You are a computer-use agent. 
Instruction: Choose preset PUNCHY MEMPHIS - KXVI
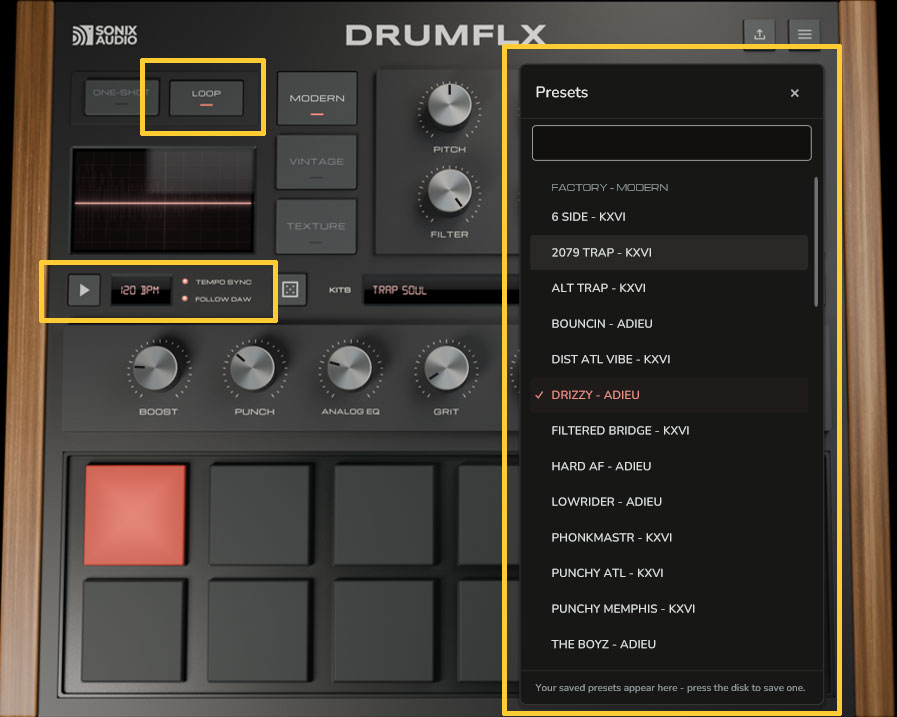pos(669,609)
